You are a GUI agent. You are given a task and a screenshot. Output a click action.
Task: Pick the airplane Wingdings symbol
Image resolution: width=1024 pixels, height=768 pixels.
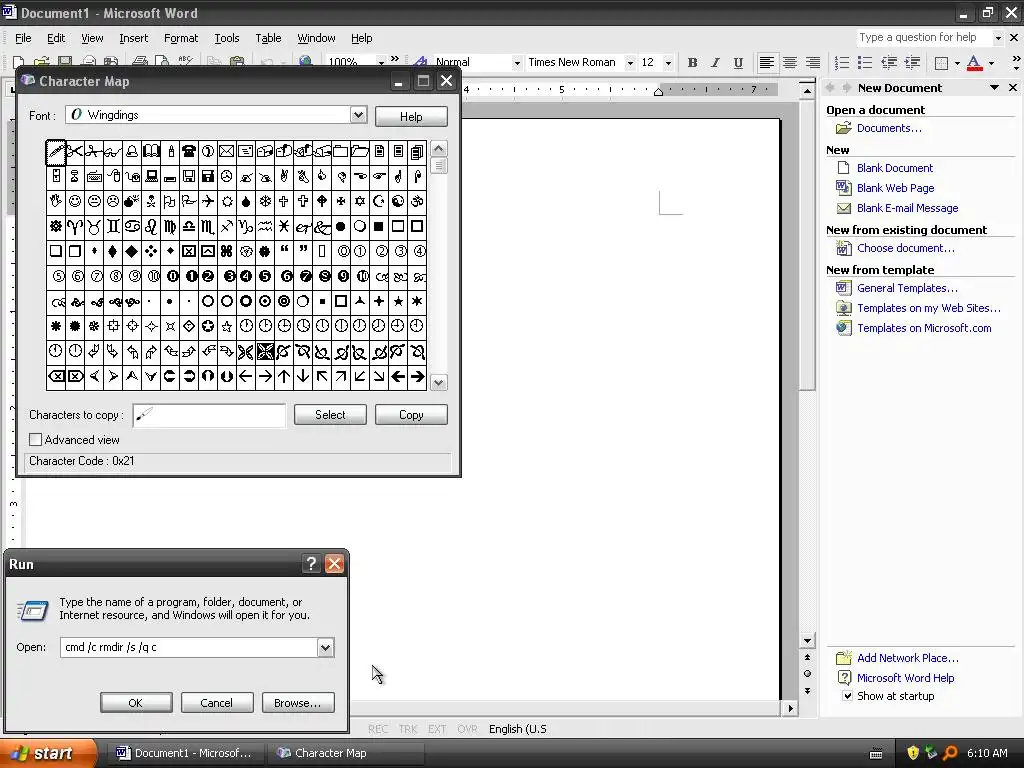[x=208, y=202]
